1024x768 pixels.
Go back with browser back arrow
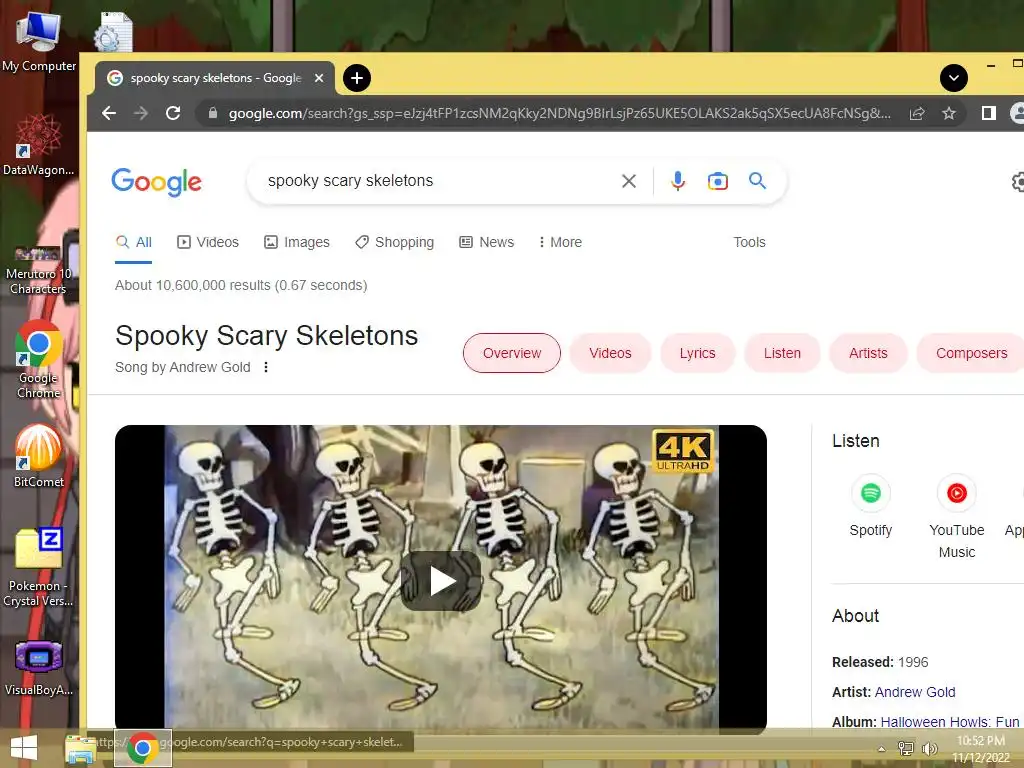[x=109, y=113]
